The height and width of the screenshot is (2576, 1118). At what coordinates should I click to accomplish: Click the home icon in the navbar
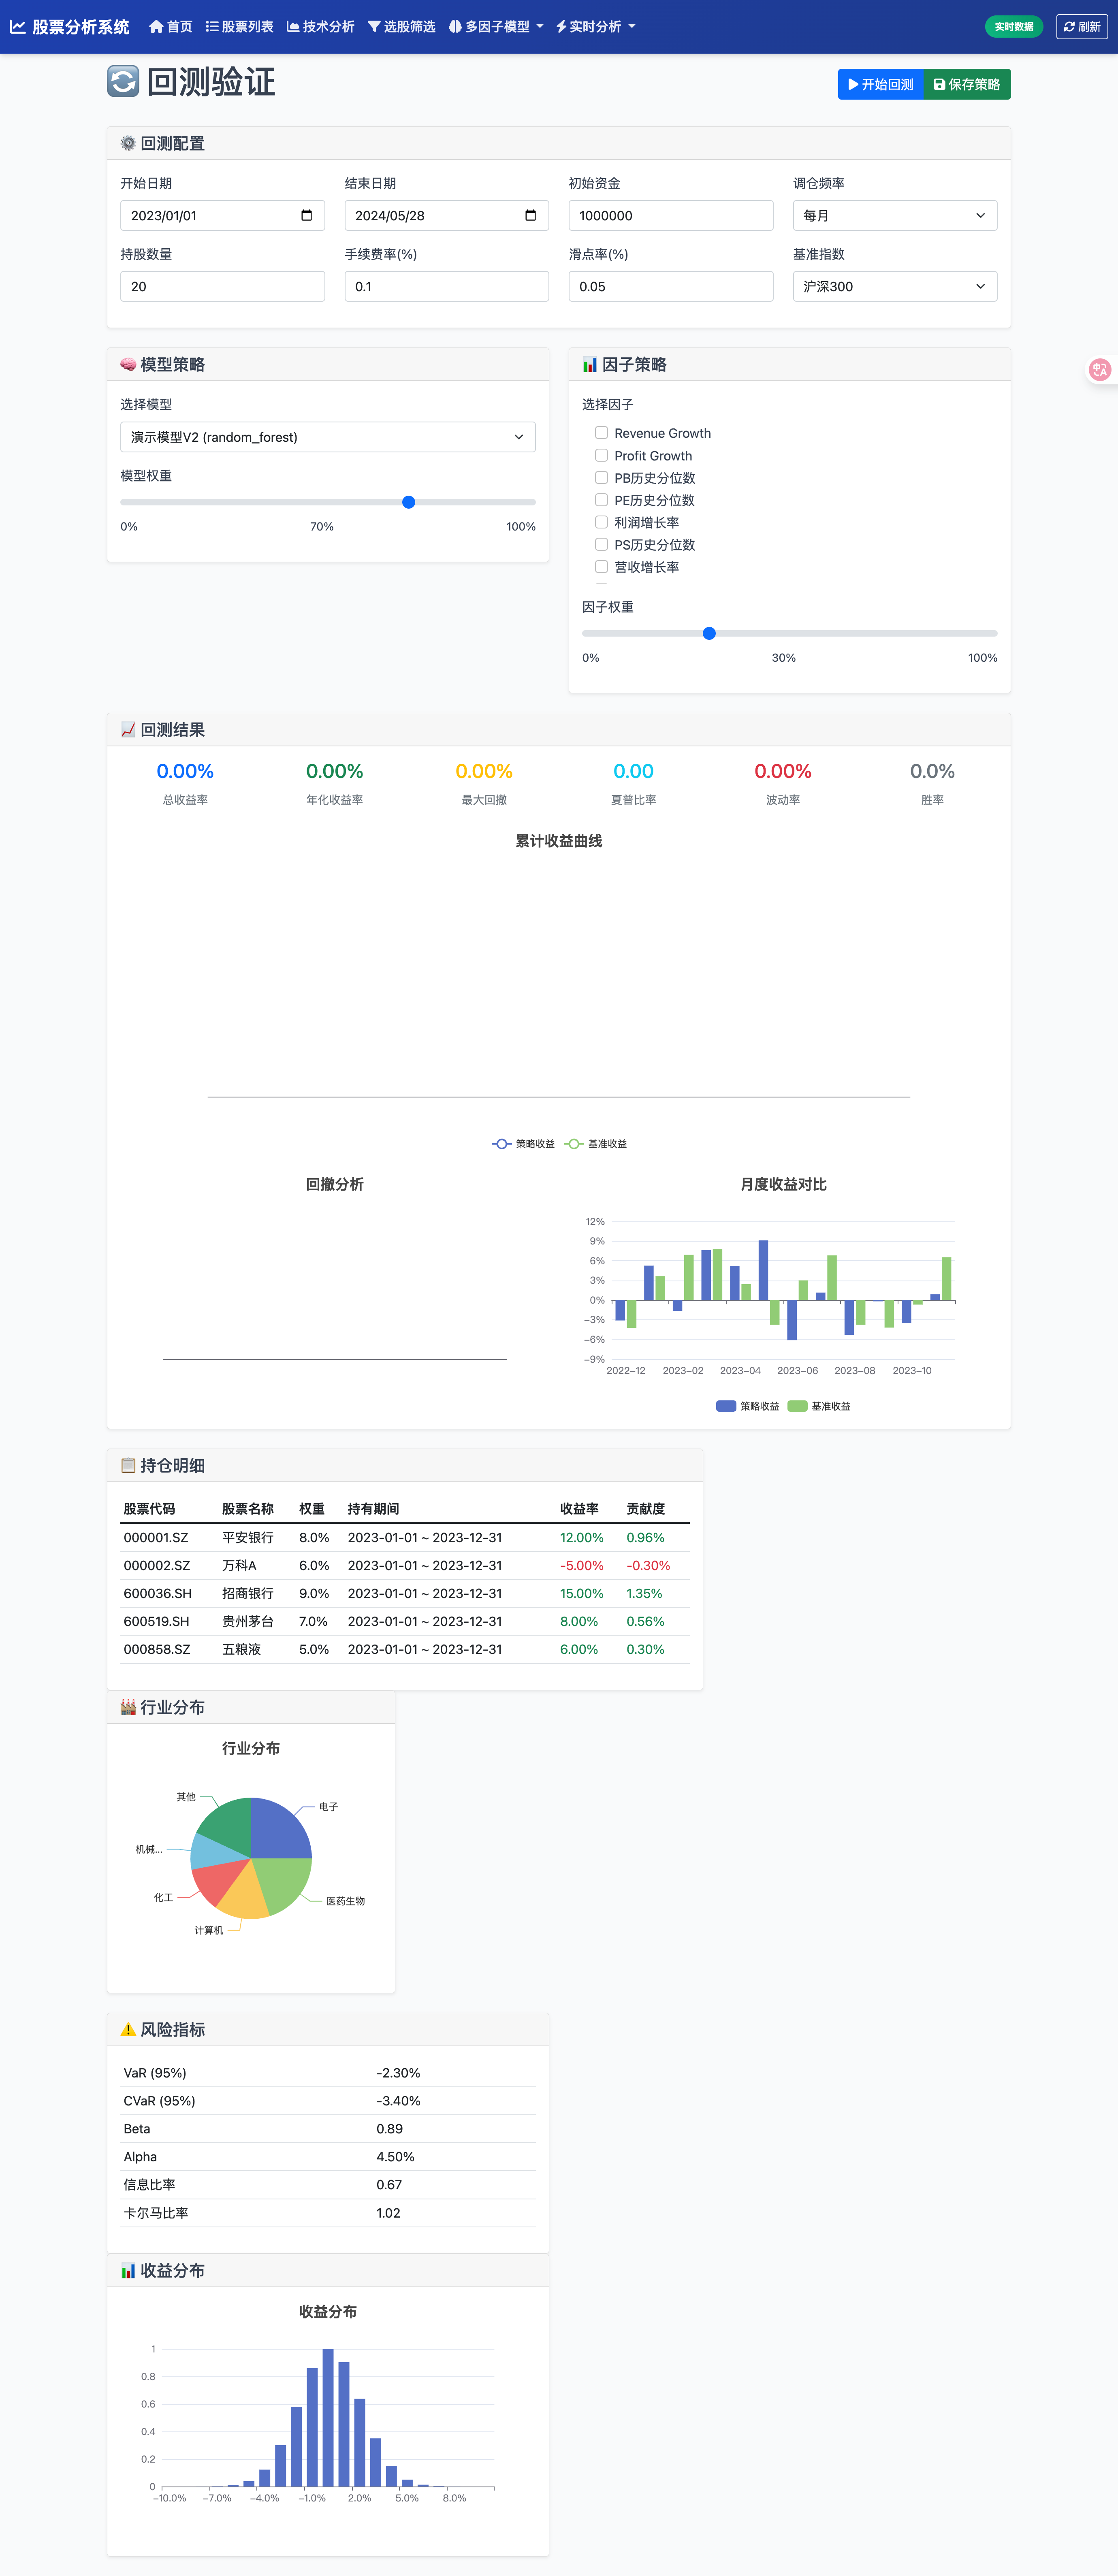(156, 27)
